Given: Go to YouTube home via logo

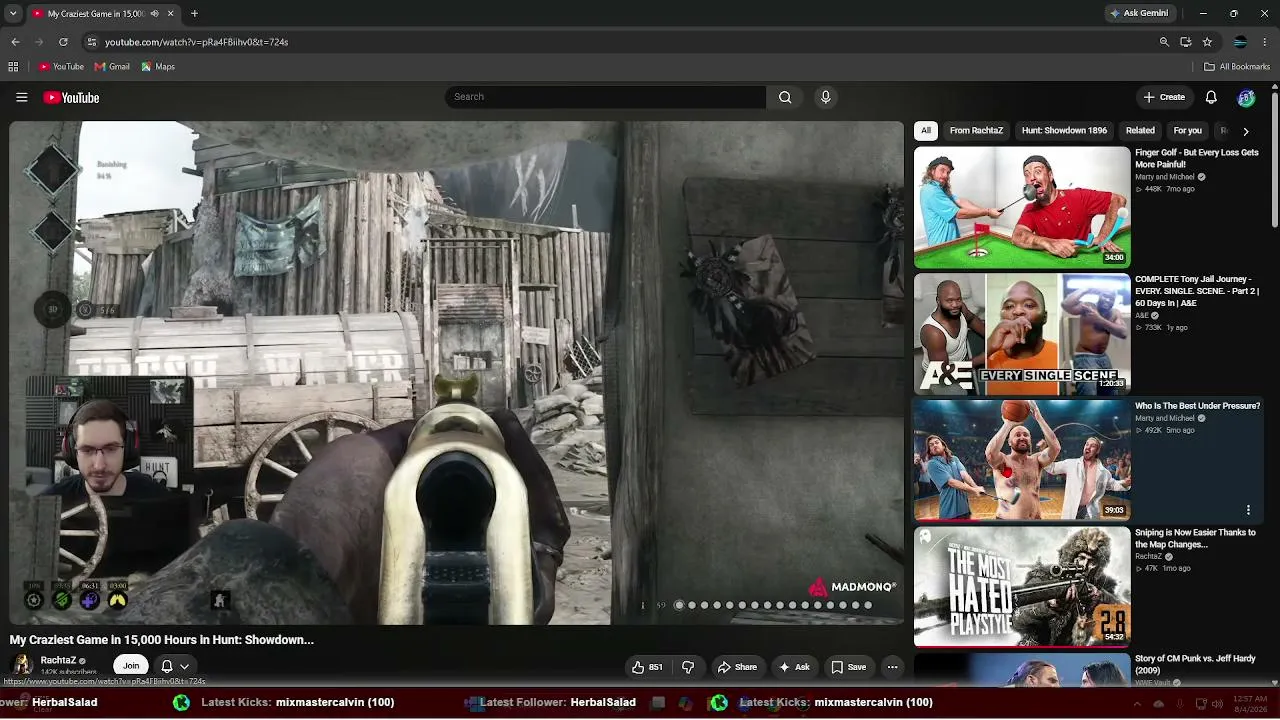Looking at the screenshot, I should (71, 97).
